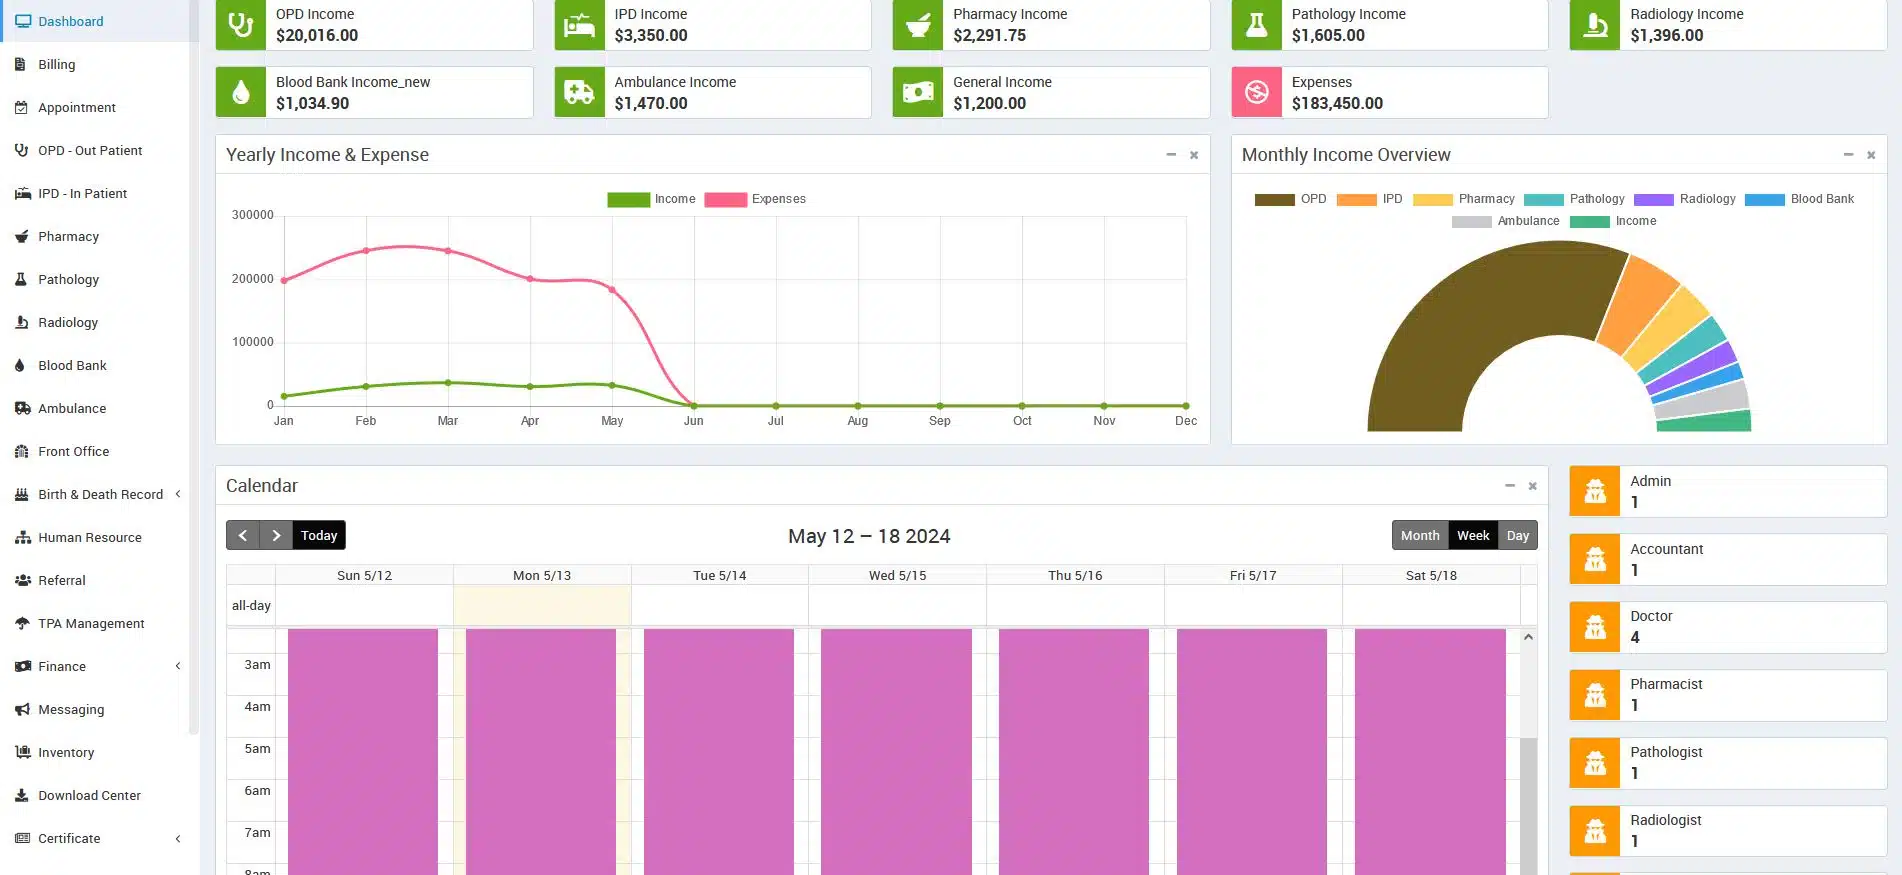This screenshot has width=1902, height=875.
Task: Click the Birth & Death Record cake icon
Action: (21, 494)
